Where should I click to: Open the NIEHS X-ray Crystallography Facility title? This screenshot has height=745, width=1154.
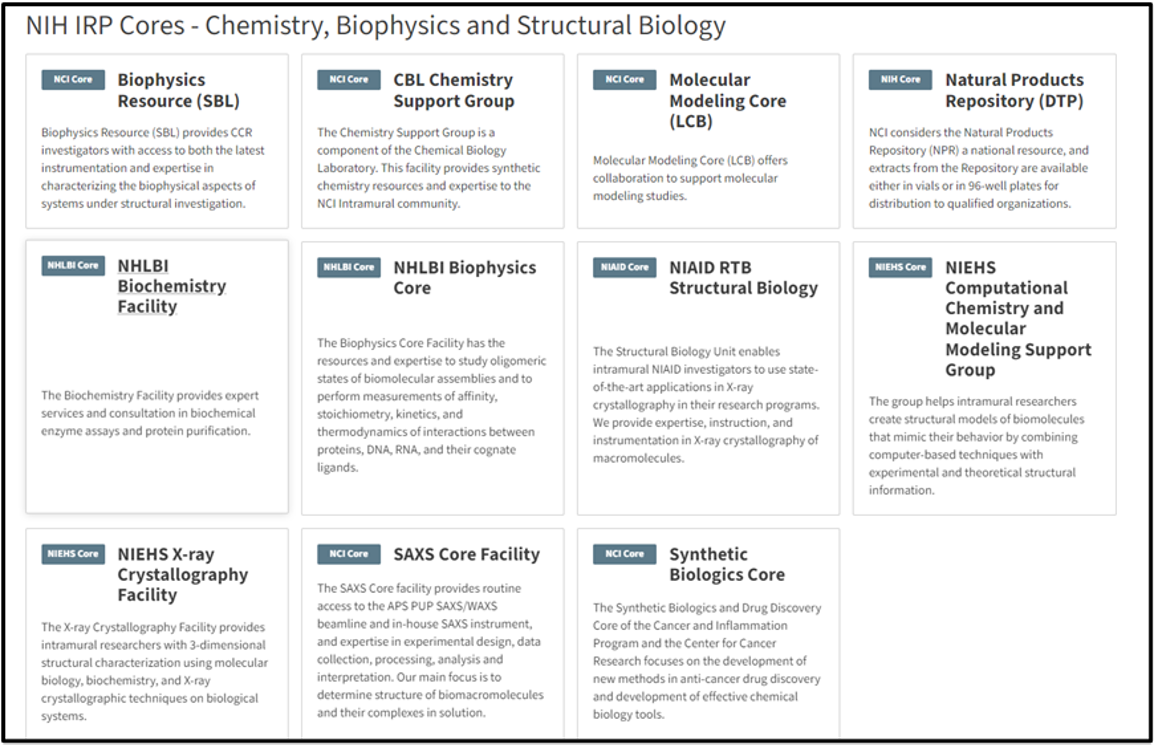click(x=182, y=574)
